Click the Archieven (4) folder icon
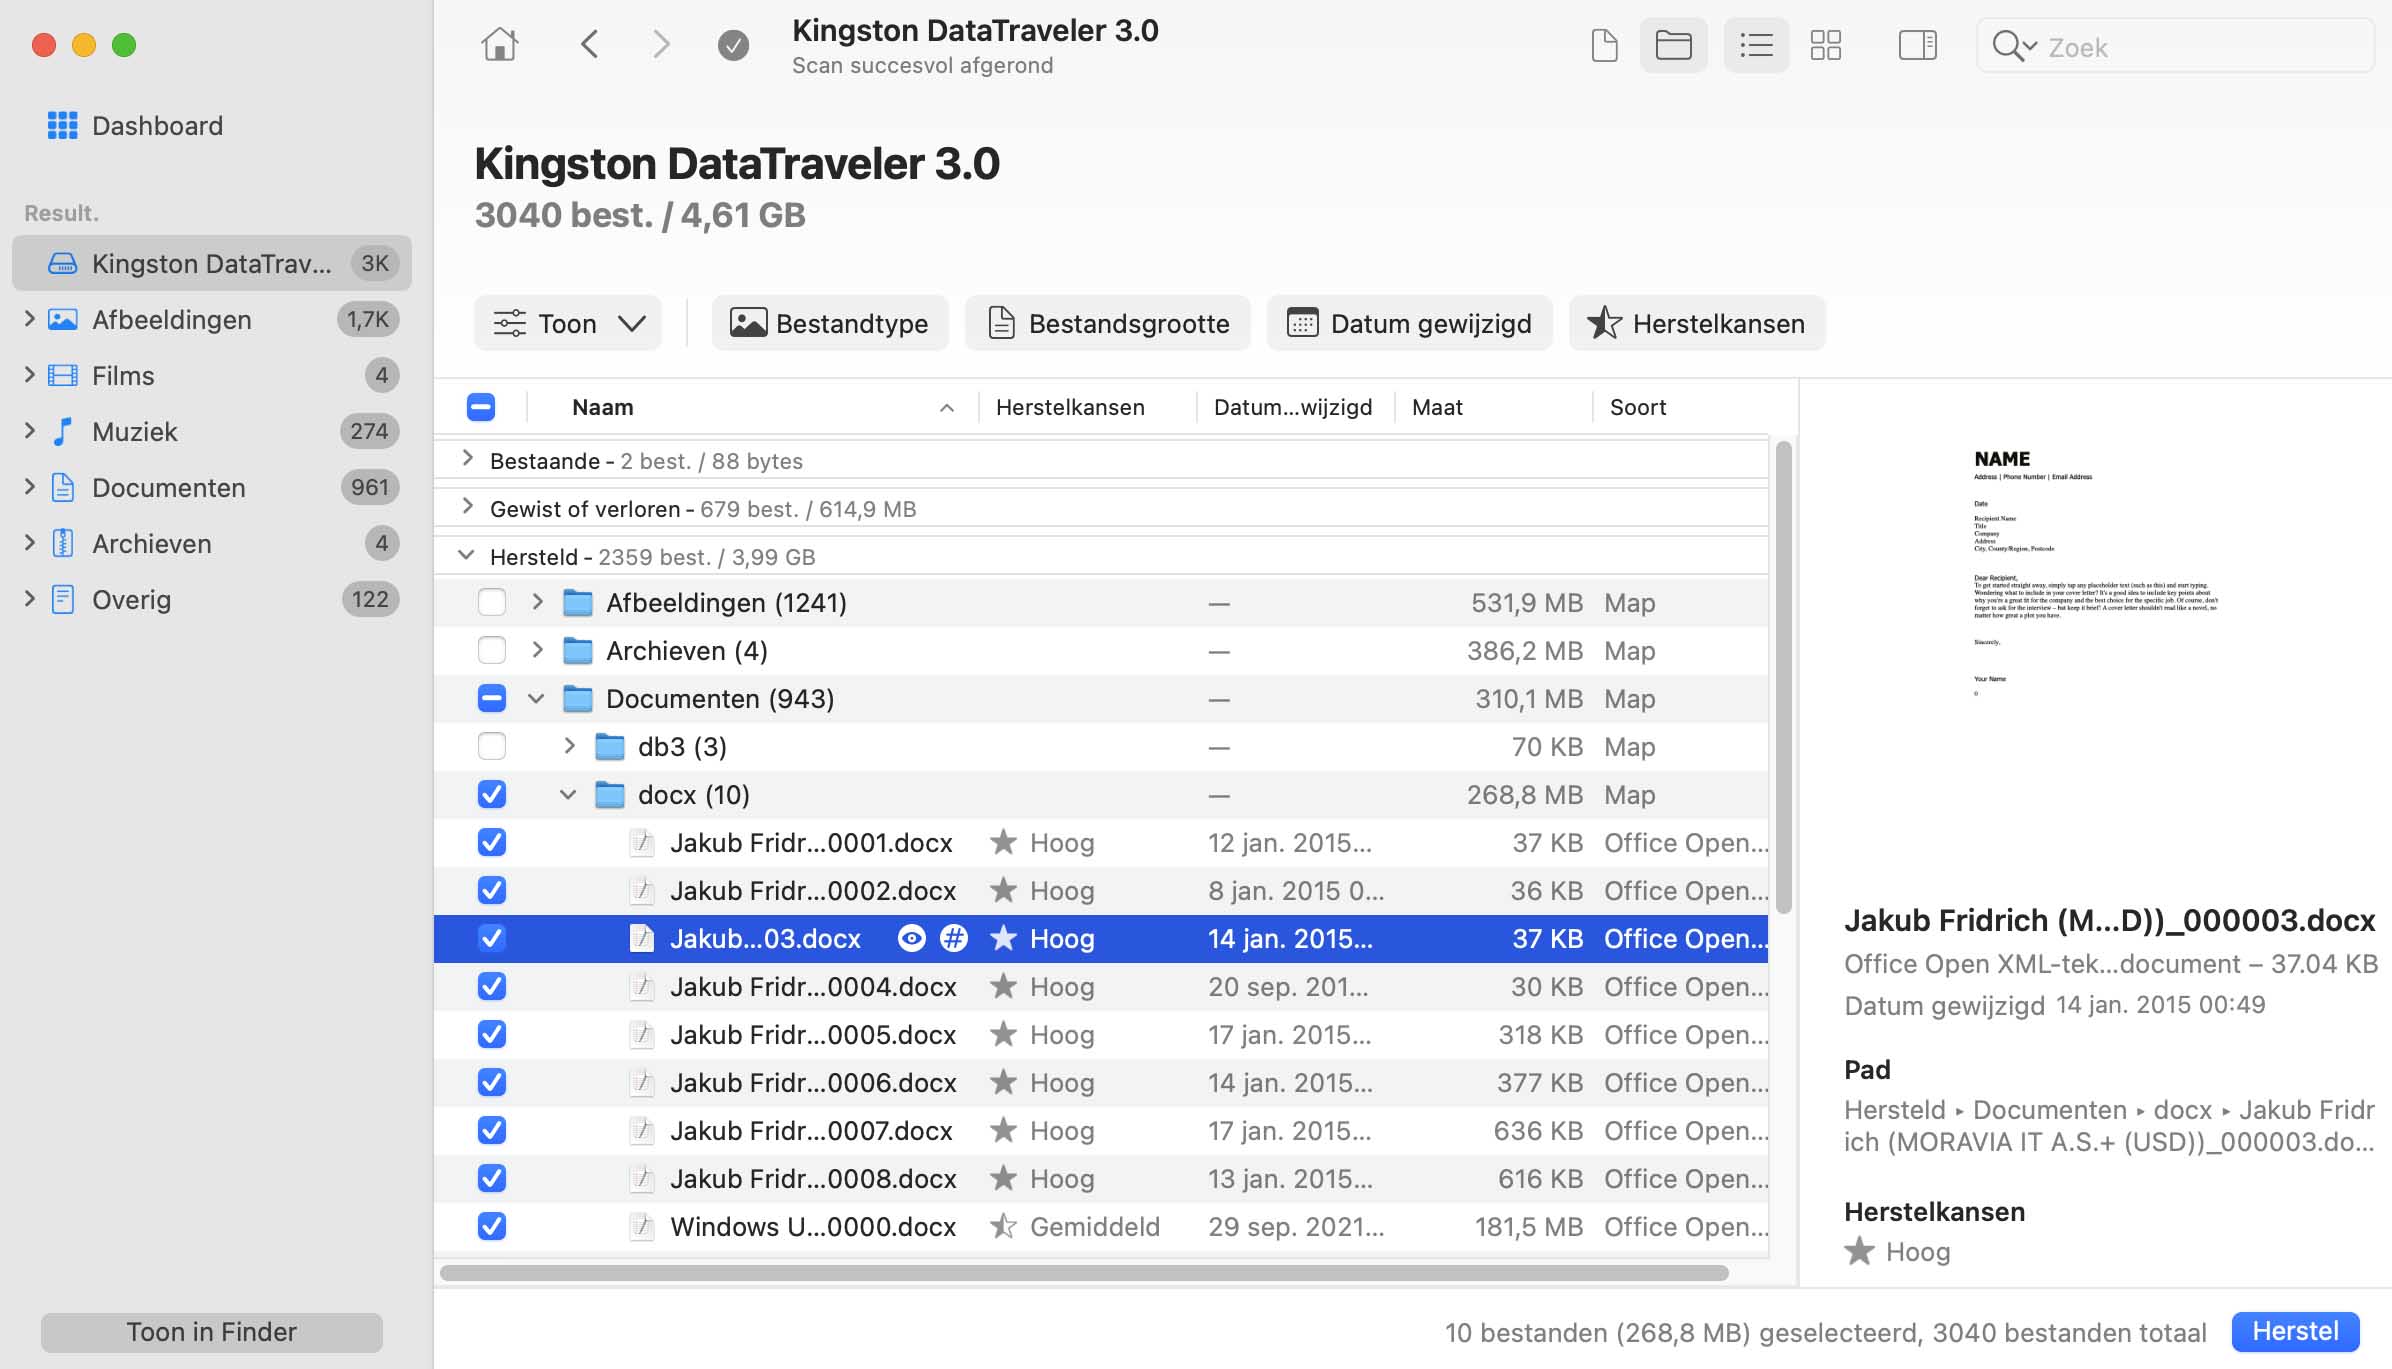Screen dimensions: 2392x1369 (577, 651)
